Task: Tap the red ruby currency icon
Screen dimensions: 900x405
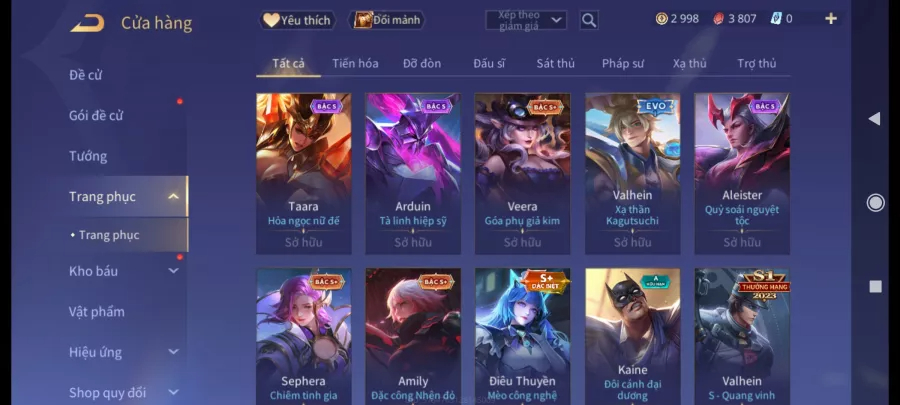Action: tap(718, 19)
